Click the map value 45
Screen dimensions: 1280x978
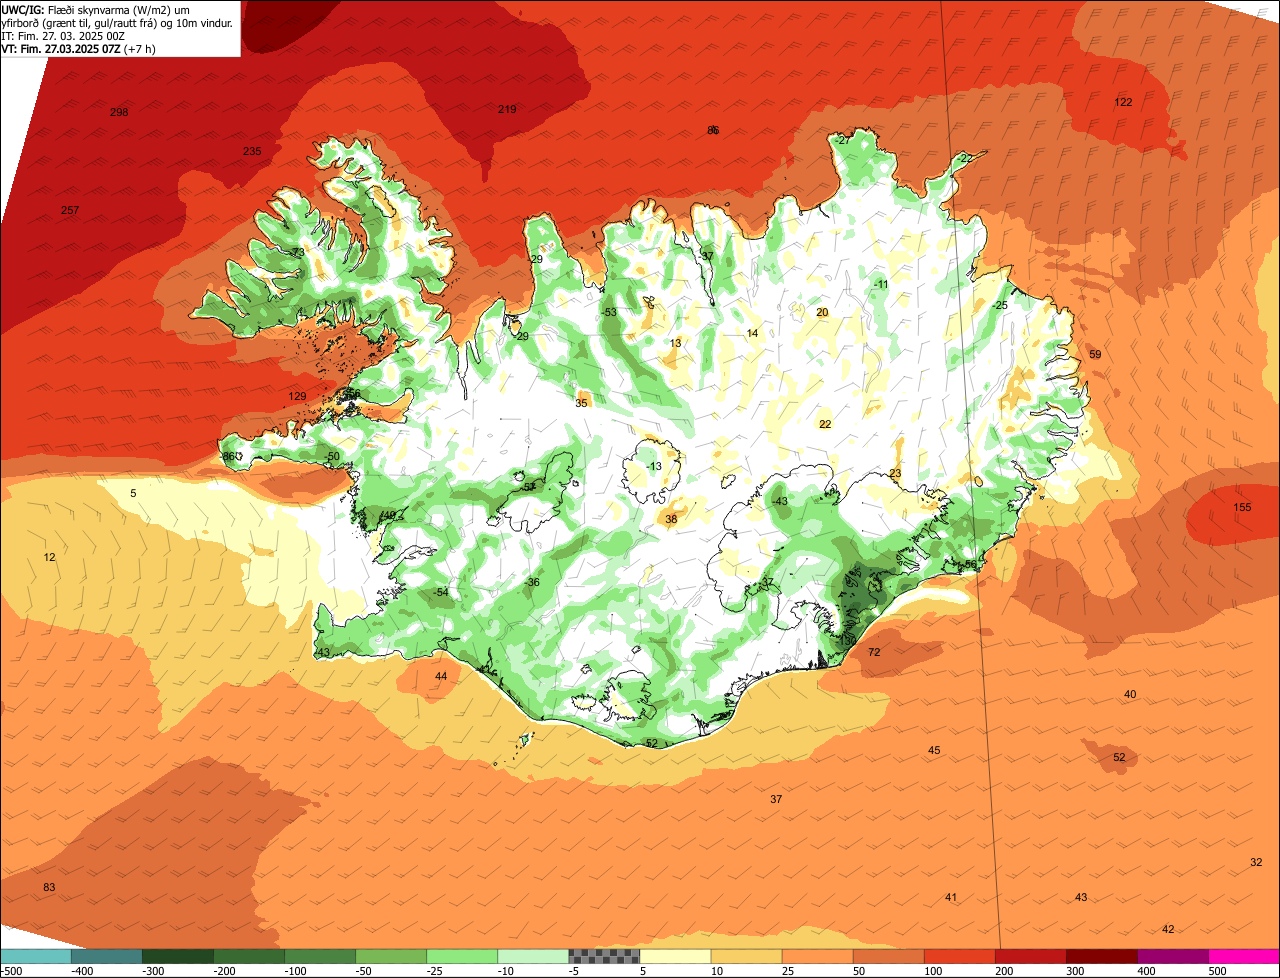[934, 751]
